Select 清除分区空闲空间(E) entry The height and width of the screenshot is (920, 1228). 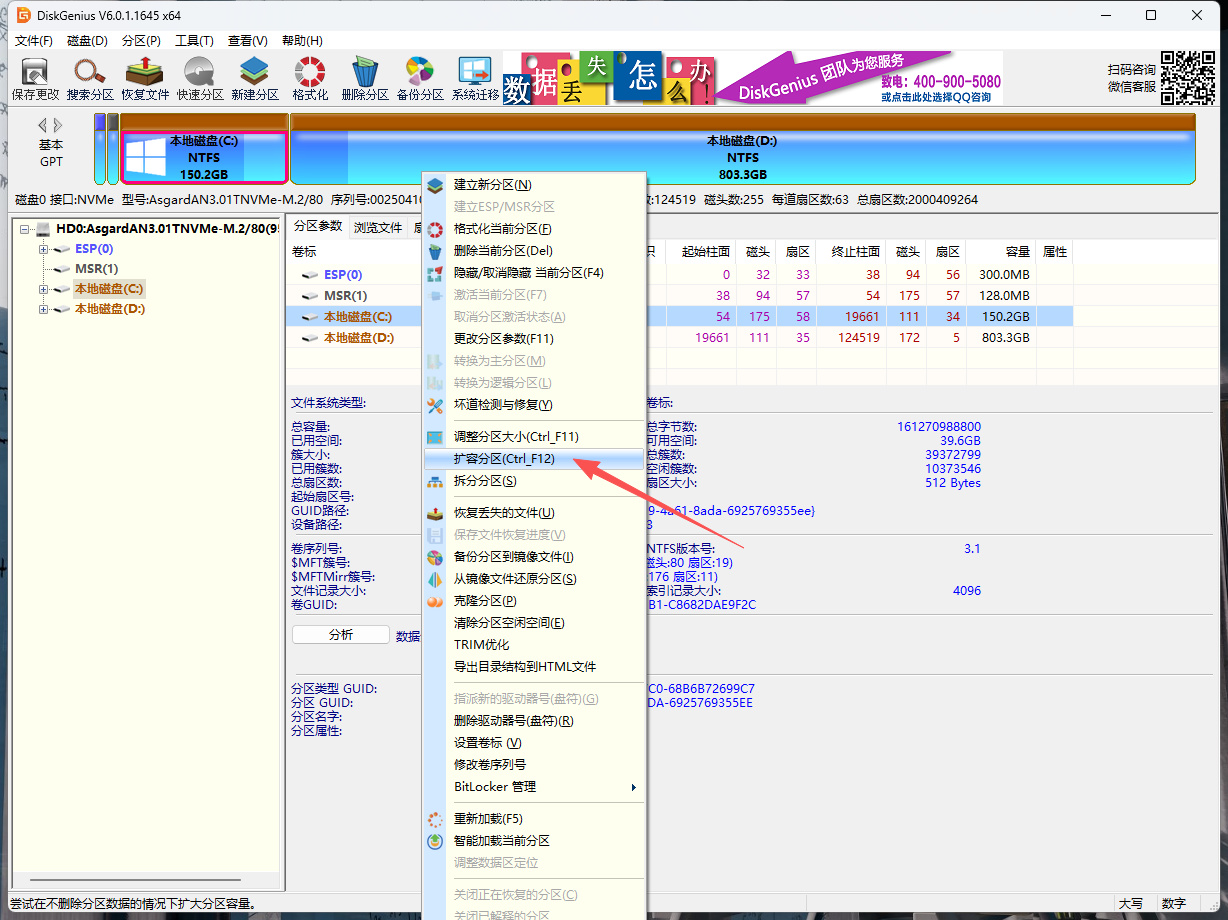pos(534,623)
